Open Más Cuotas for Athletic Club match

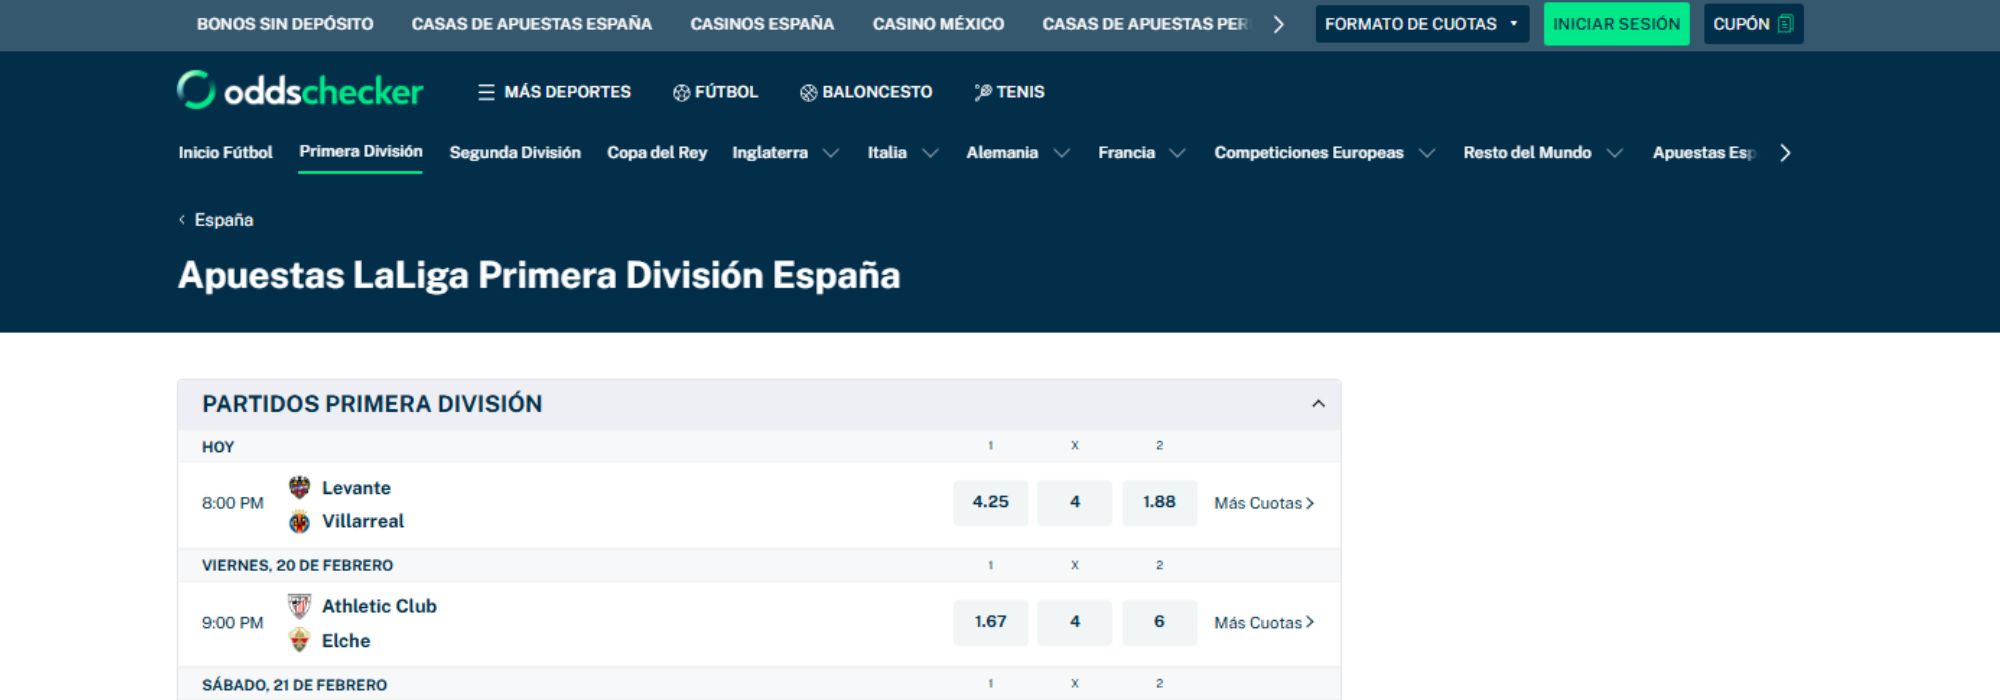tap(1264, 622)
